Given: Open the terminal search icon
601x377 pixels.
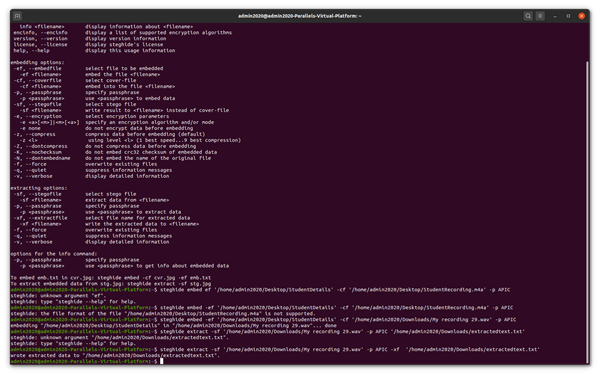Looking at the screenshot, I should point(528,16).
